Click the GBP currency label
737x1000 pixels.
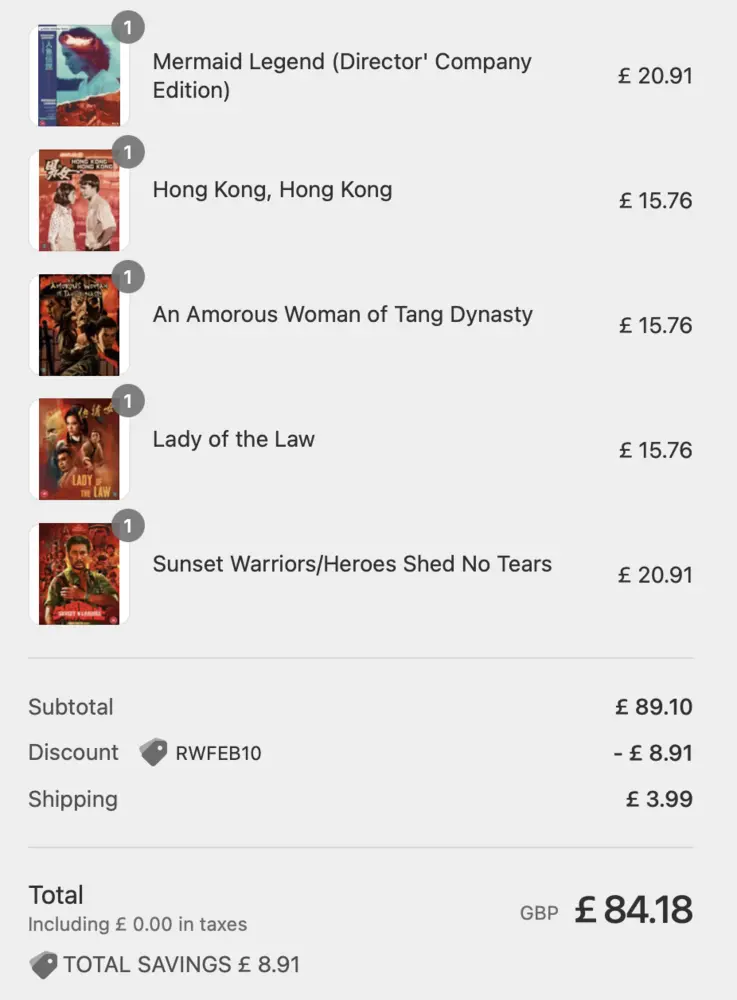click(539, 913)
